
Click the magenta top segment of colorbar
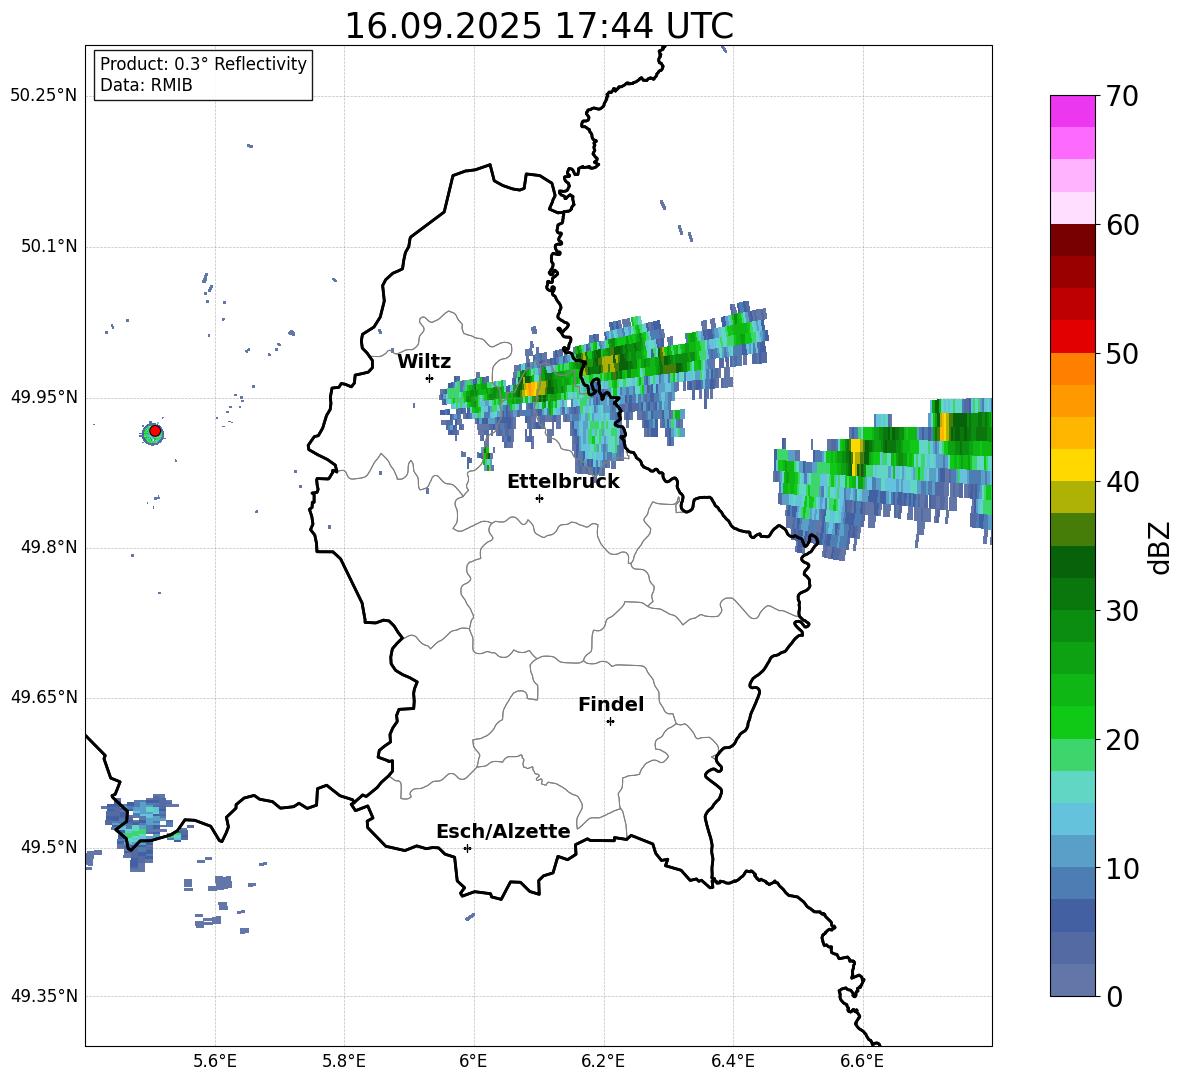pyautogui.click(x=1072, y=111)
